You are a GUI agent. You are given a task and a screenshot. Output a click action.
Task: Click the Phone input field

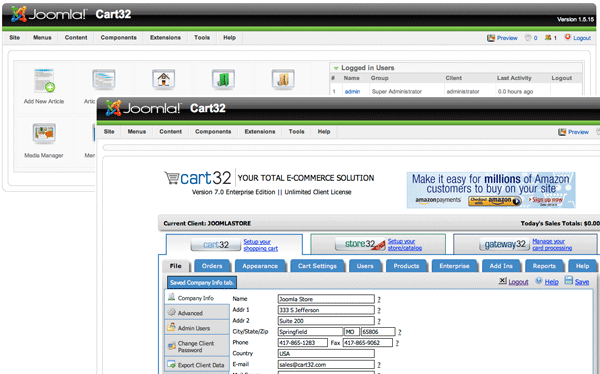pos(302,343)
